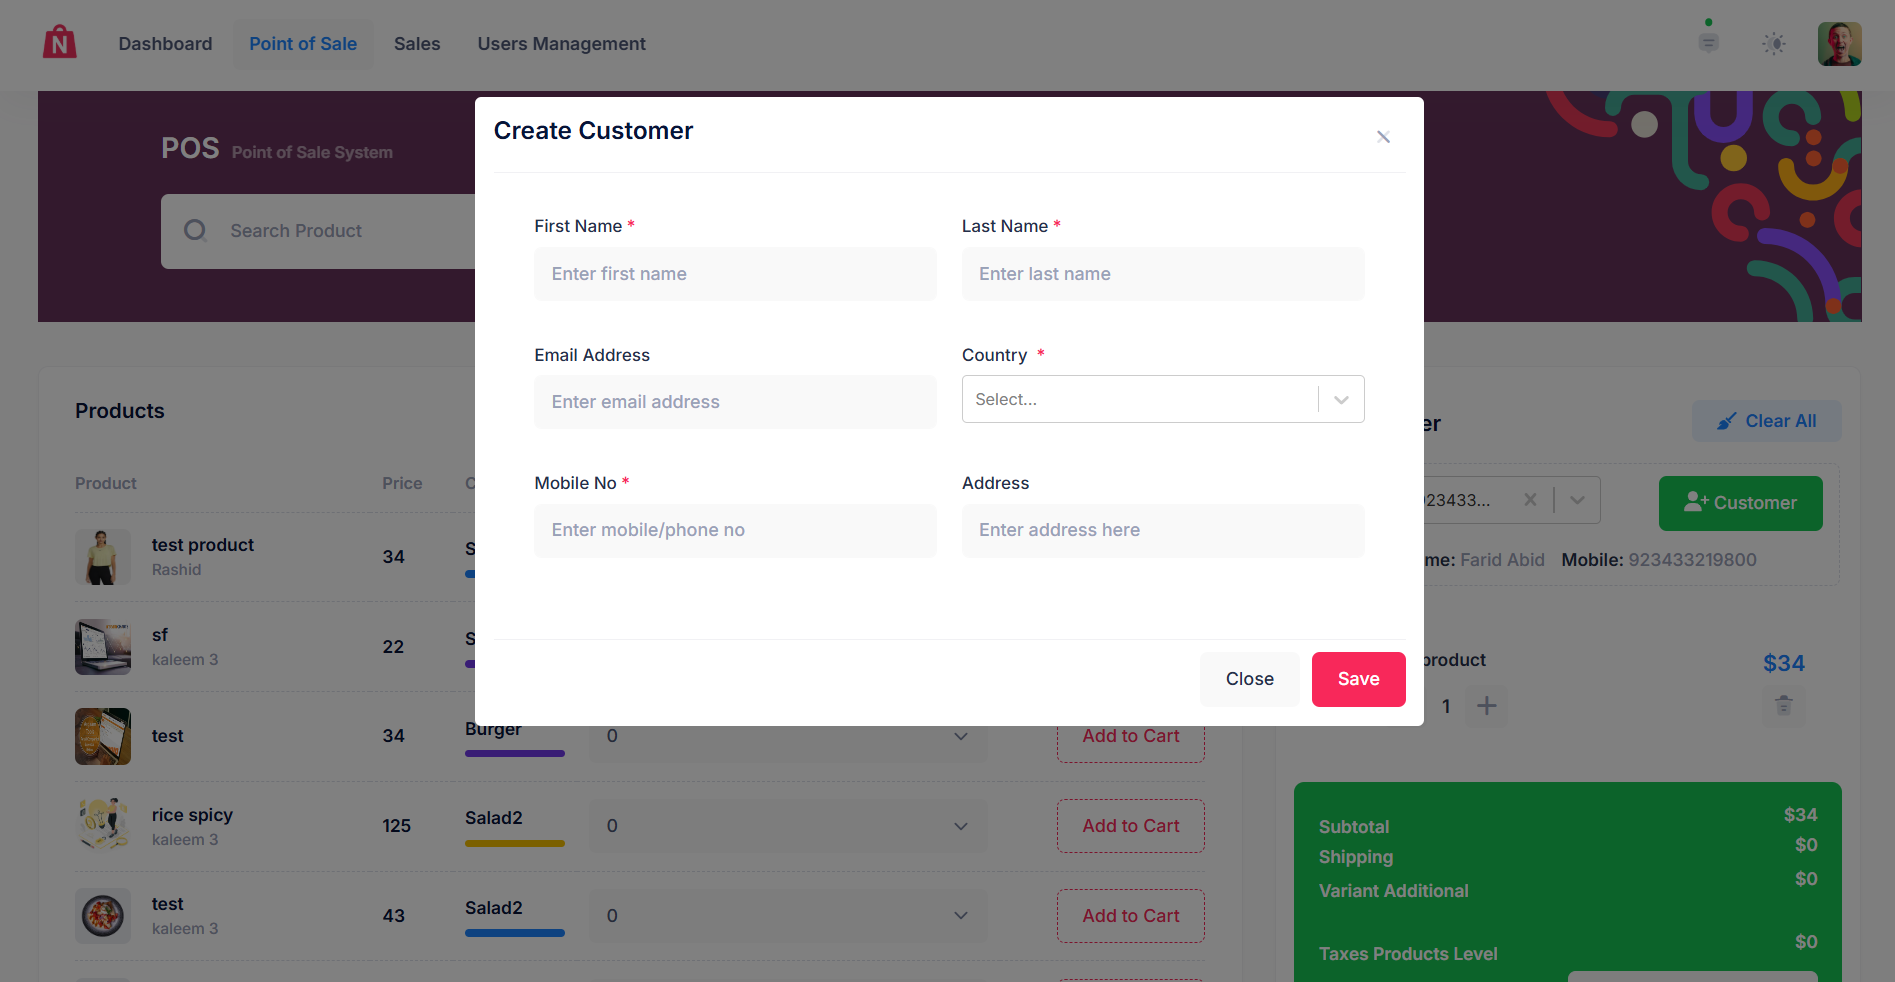
Task: Click the green Customer button
Action: tap(1740, 503)
